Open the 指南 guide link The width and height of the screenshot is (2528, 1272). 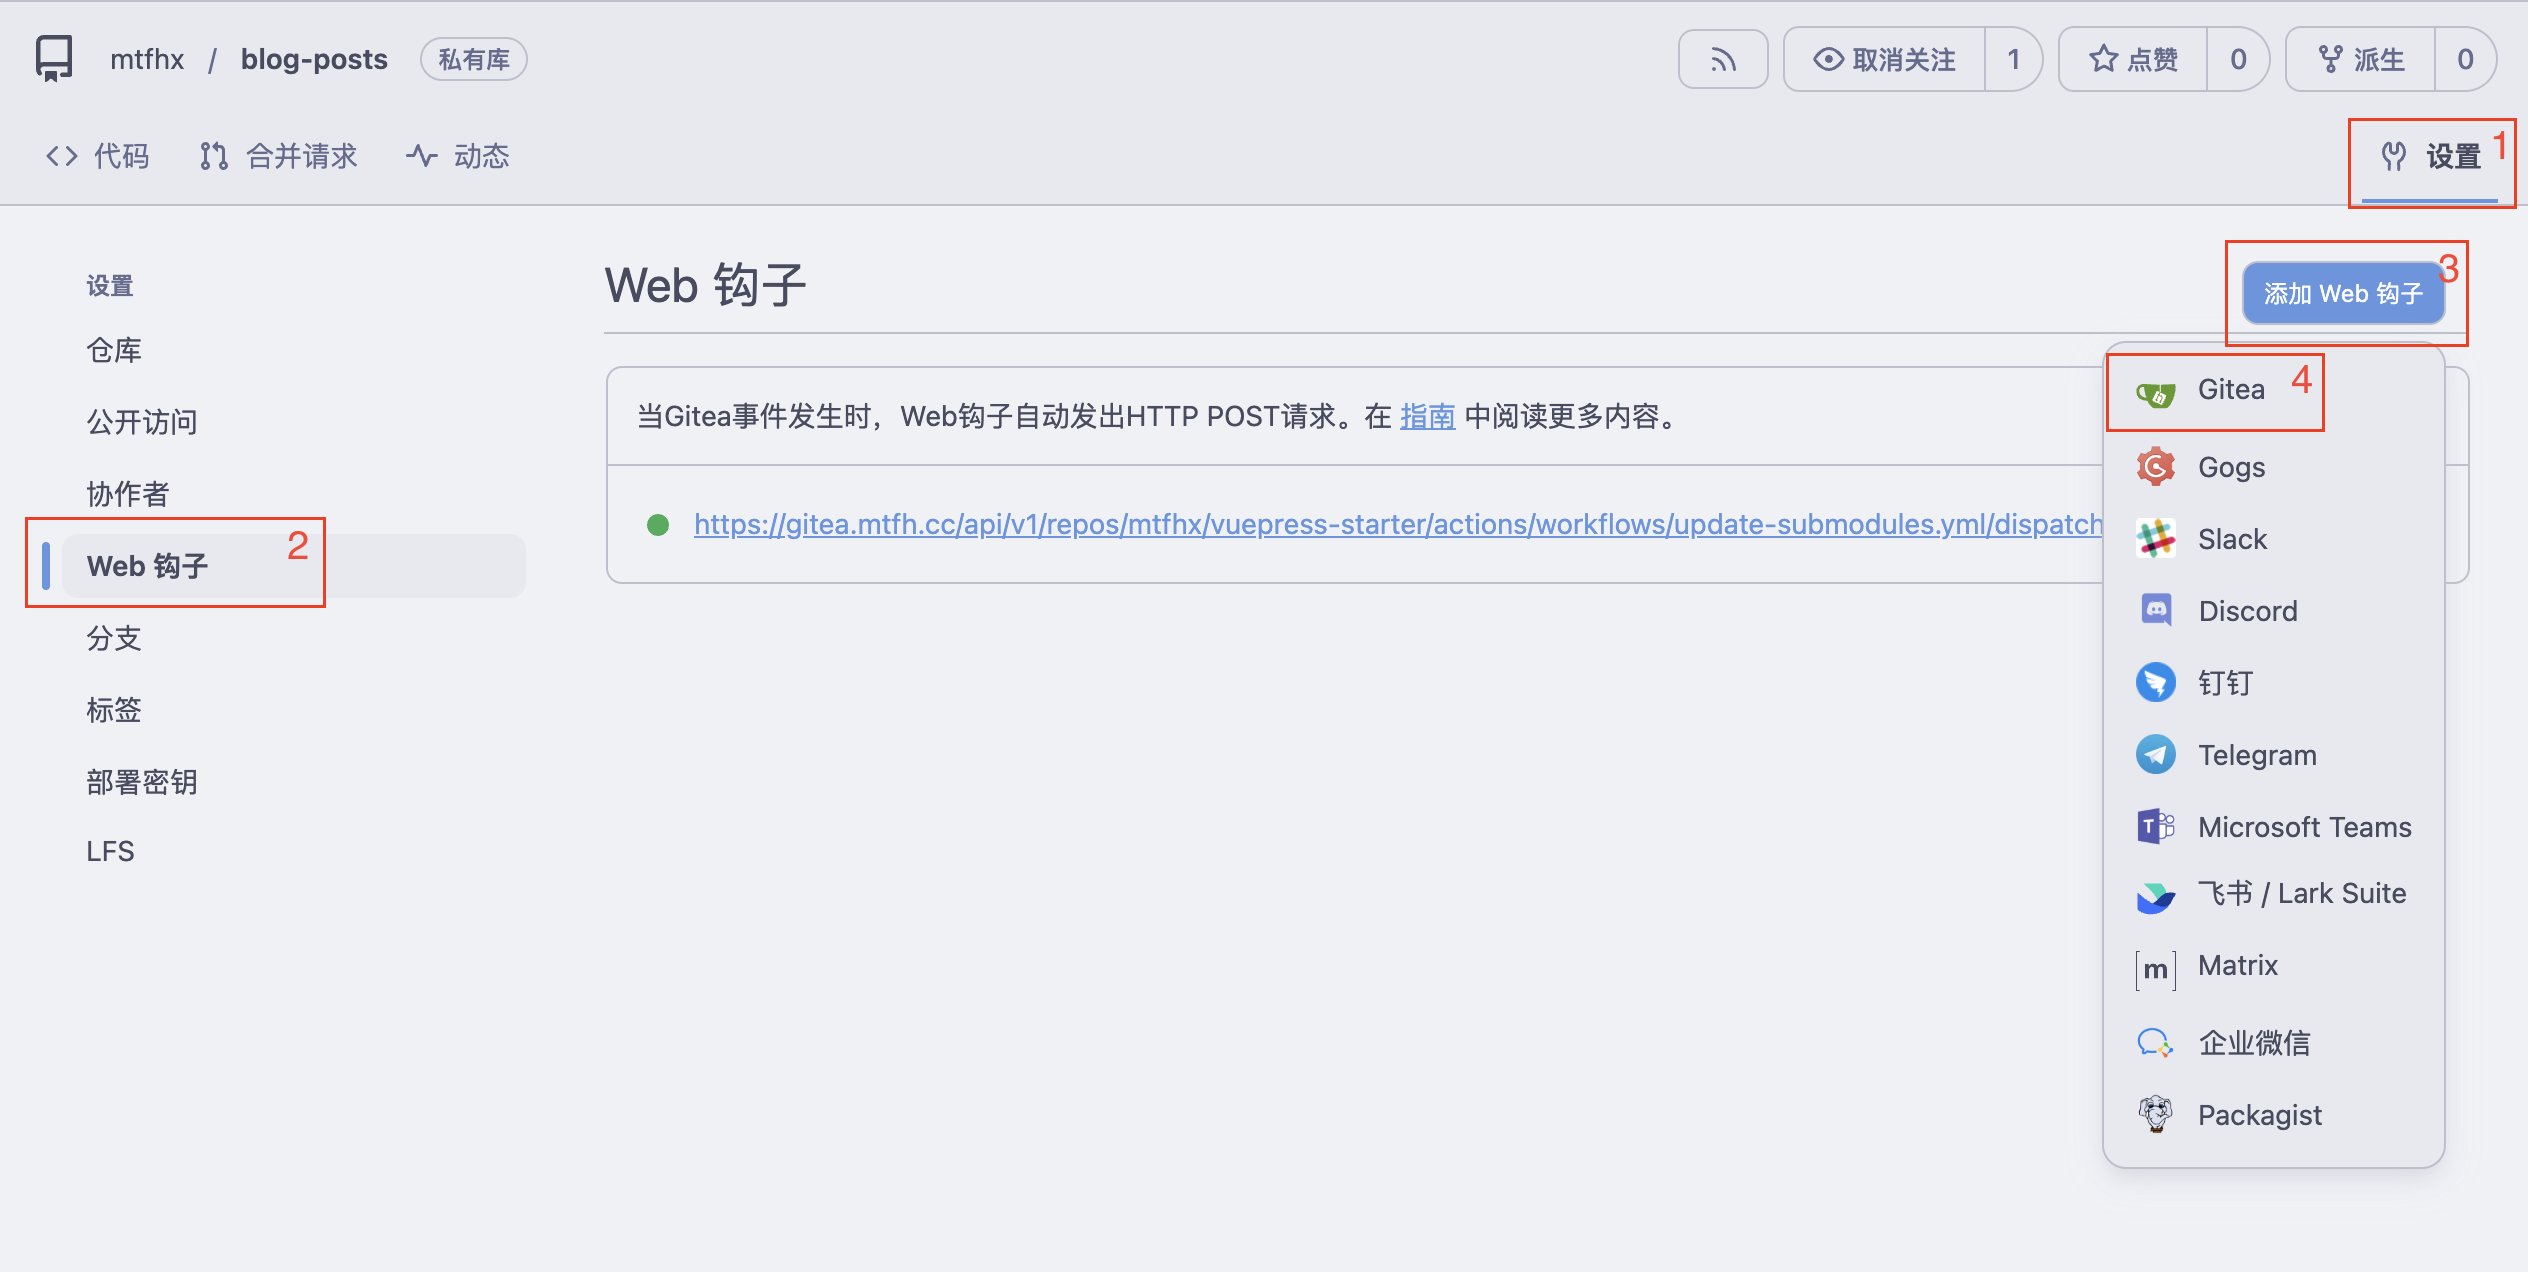pyautogui.click(x=1426, y=417)
